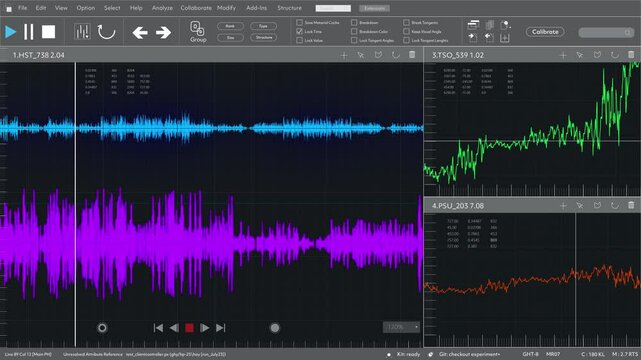641x360 pixels.
Task: Click the red stop button in waveform transport
Action: click(x=189, y=328)
